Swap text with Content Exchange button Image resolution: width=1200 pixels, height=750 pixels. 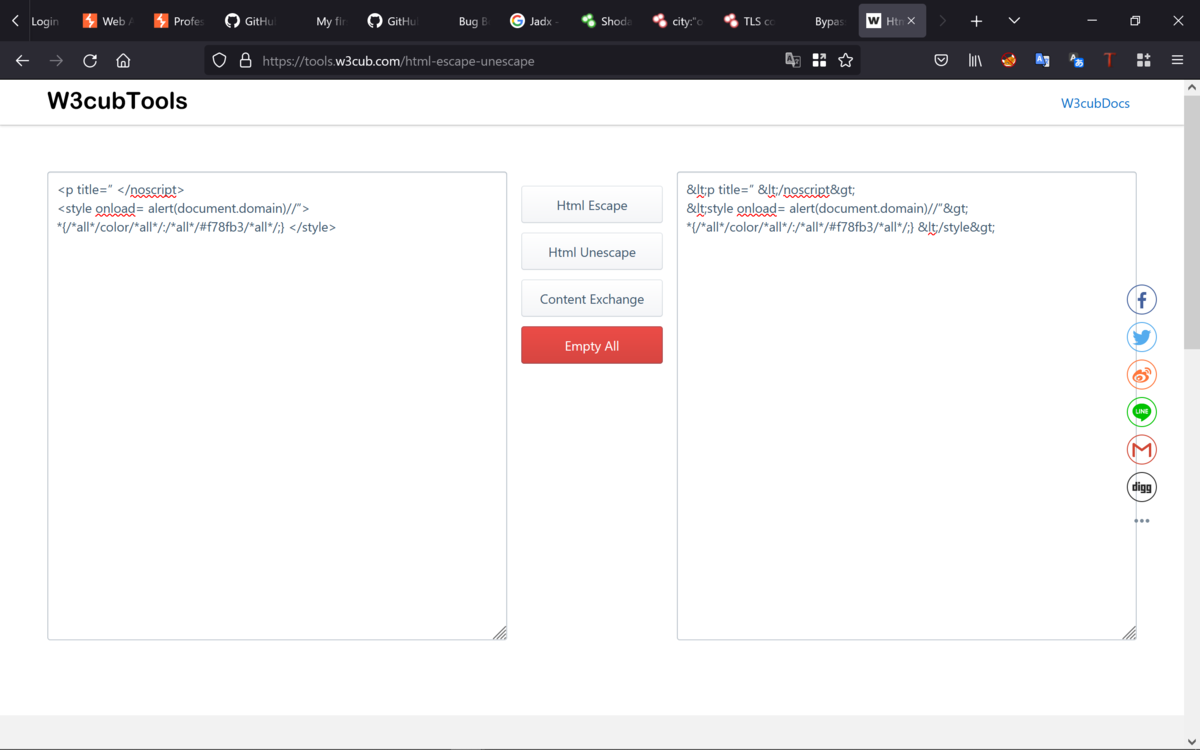click(592, 299)
